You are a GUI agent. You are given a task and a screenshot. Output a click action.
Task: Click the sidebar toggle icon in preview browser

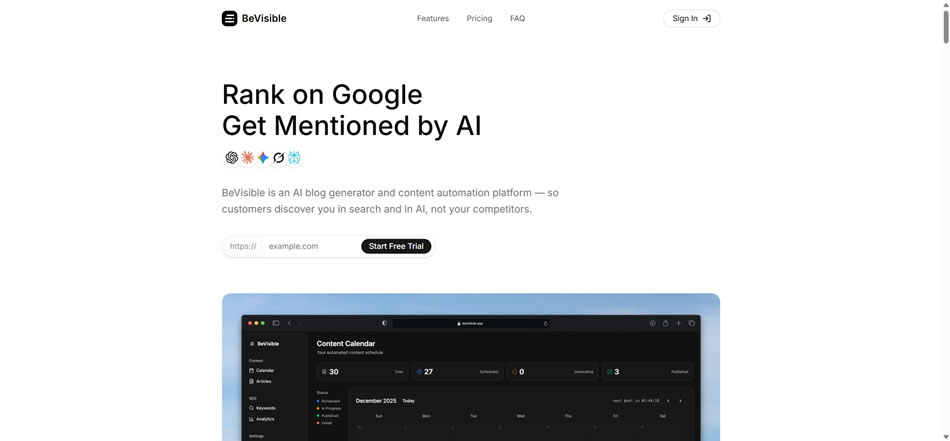pyautogui.click(x=276, y=323)
